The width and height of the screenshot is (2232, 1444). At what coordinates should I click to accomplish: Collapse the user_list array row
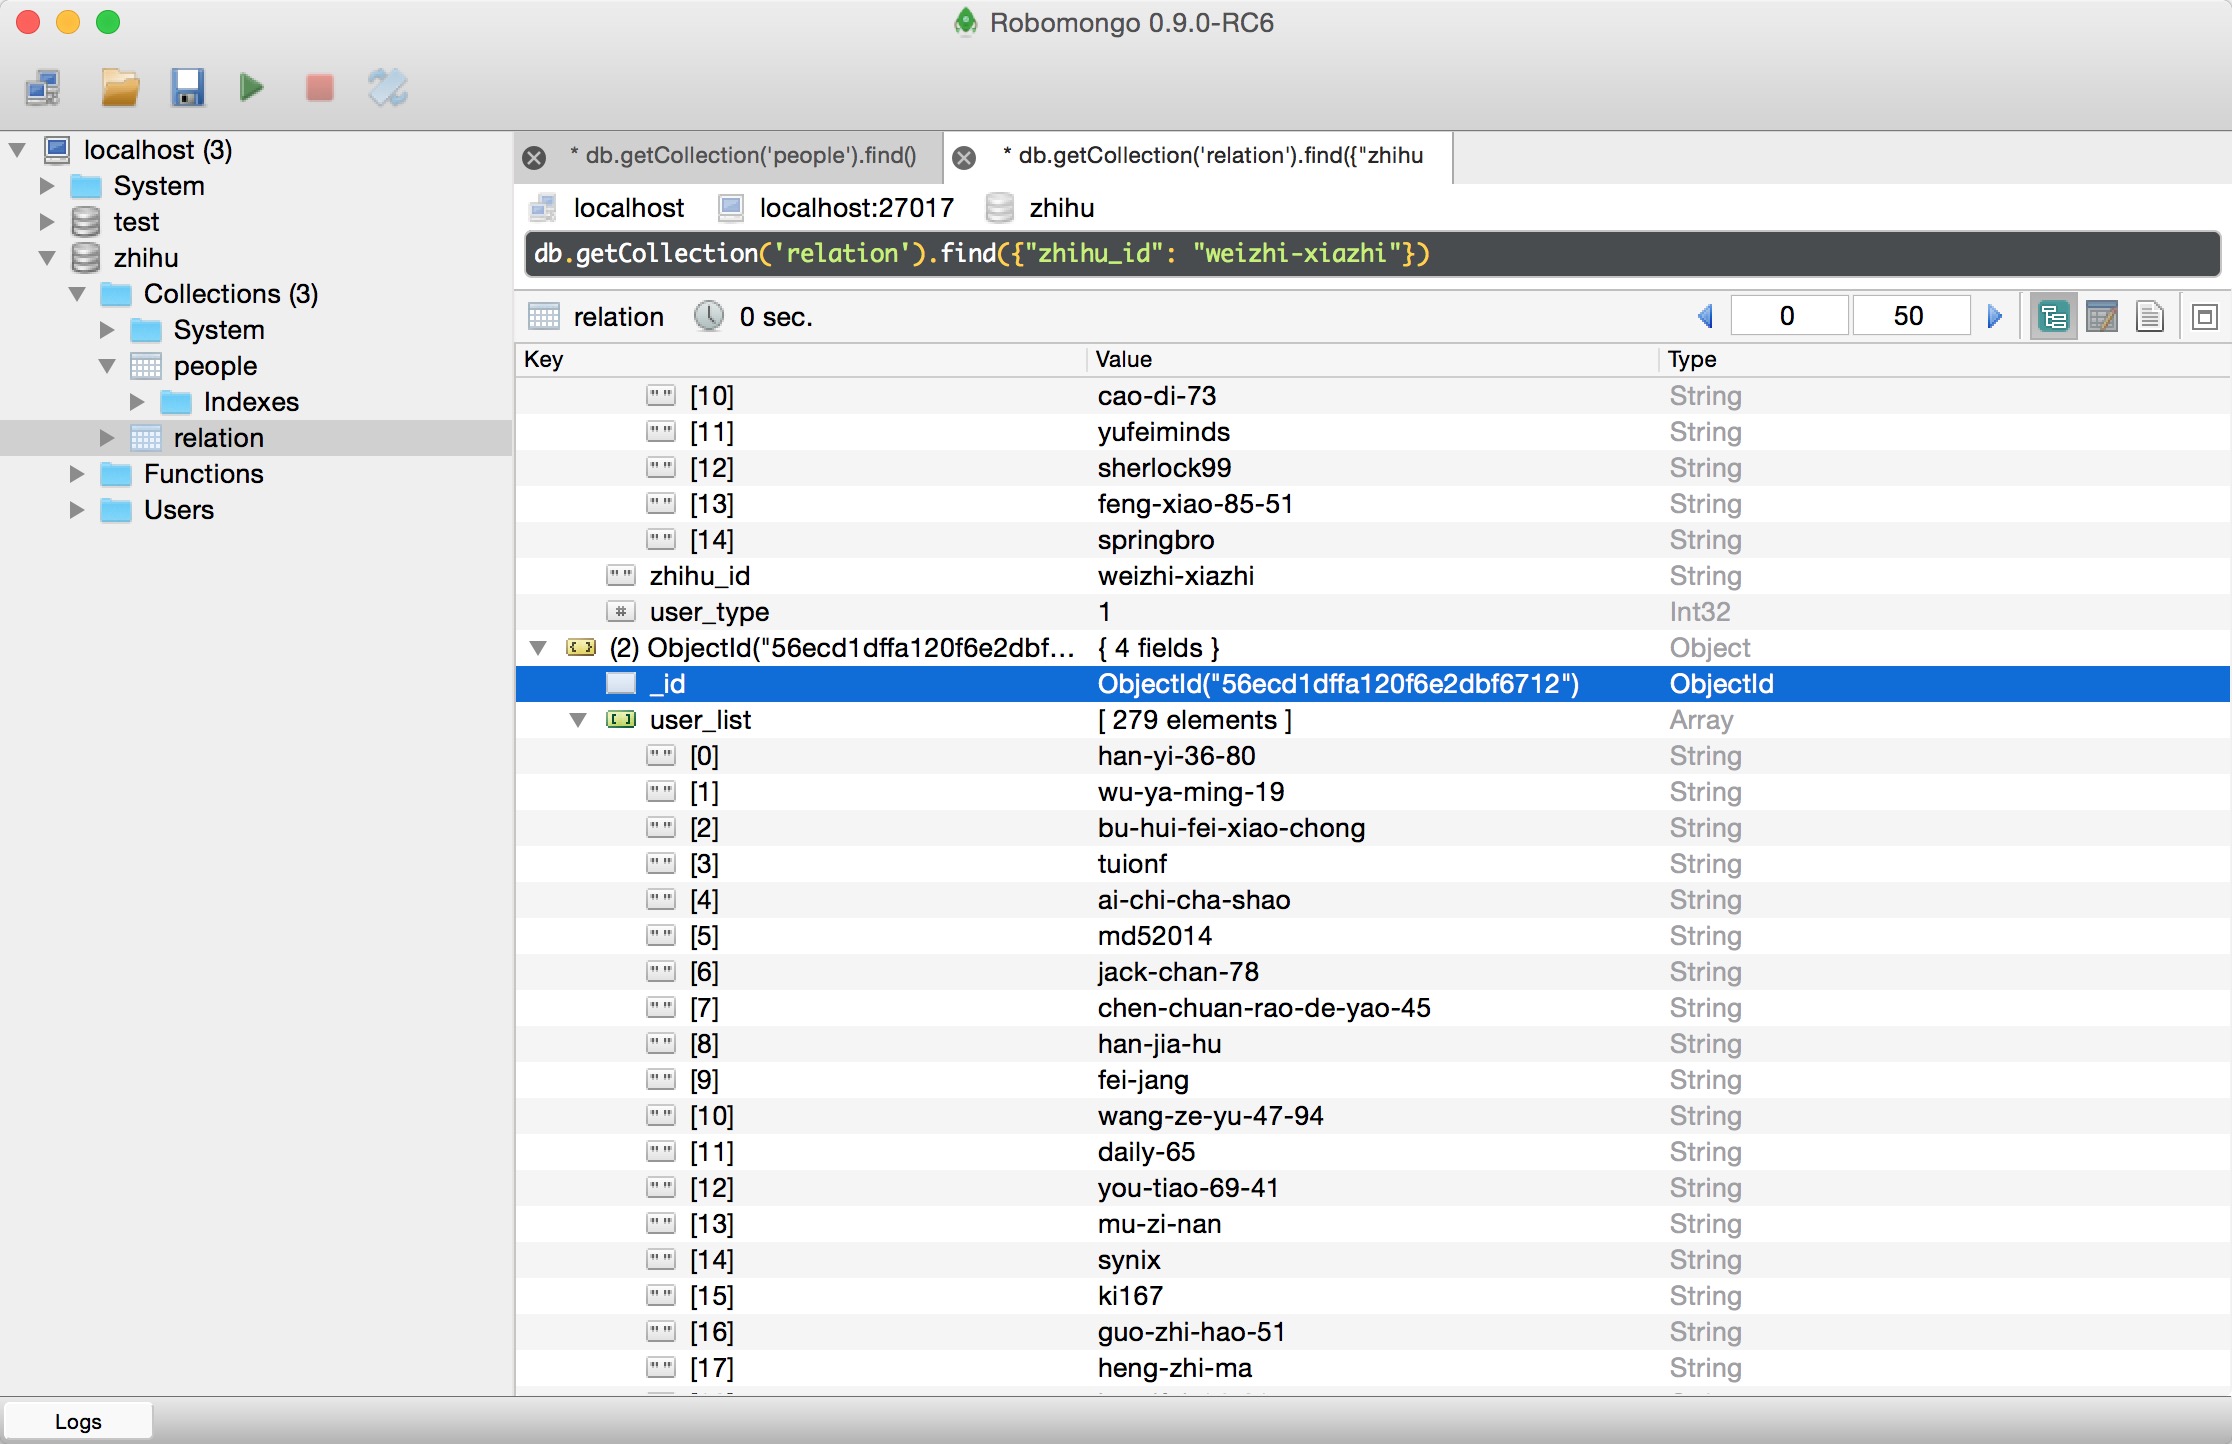click(x=578, y=720)
